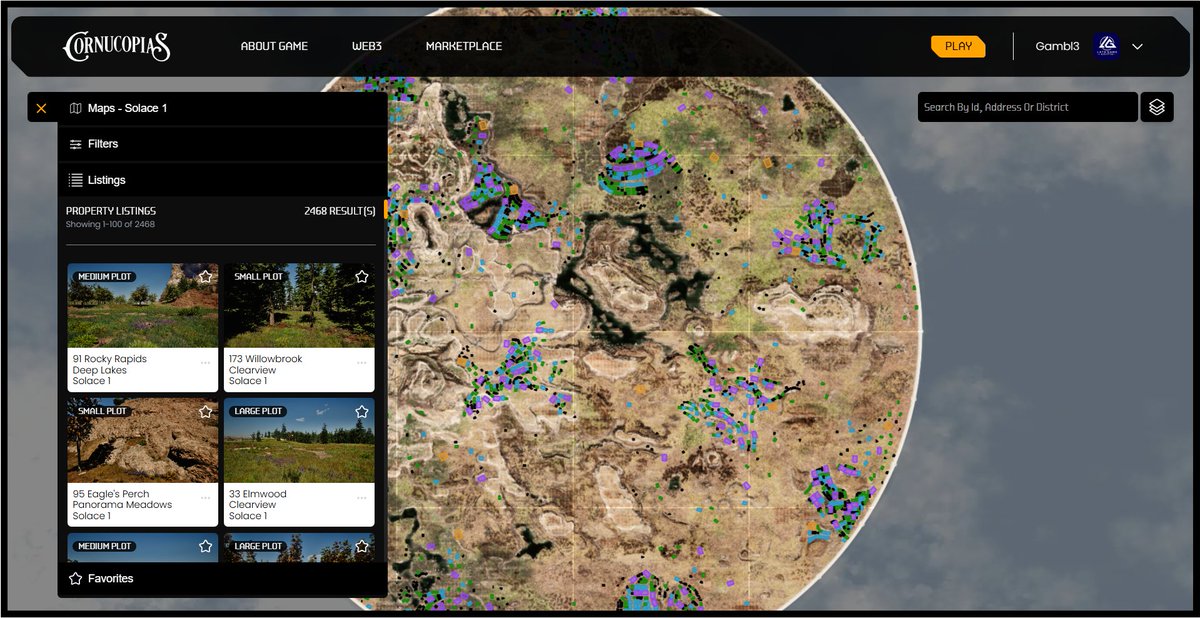Click the 173 Willowbrook address text
Screen dimensions: 1200x618
coord(265,359)
